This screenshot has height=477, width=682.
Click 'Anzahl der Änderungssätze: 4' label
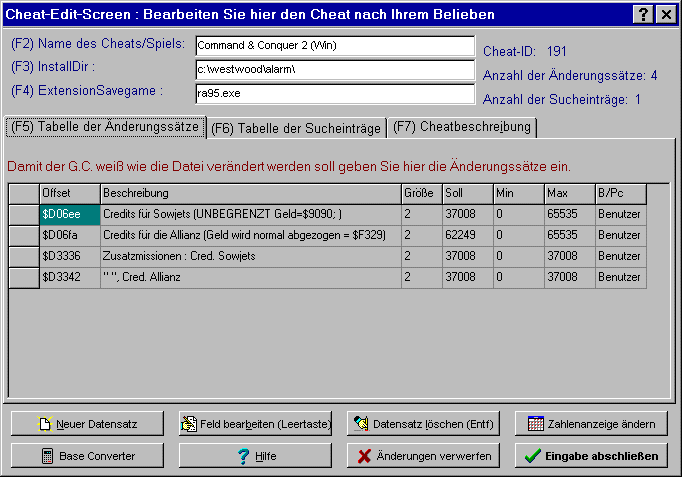(x=570, y=76)
